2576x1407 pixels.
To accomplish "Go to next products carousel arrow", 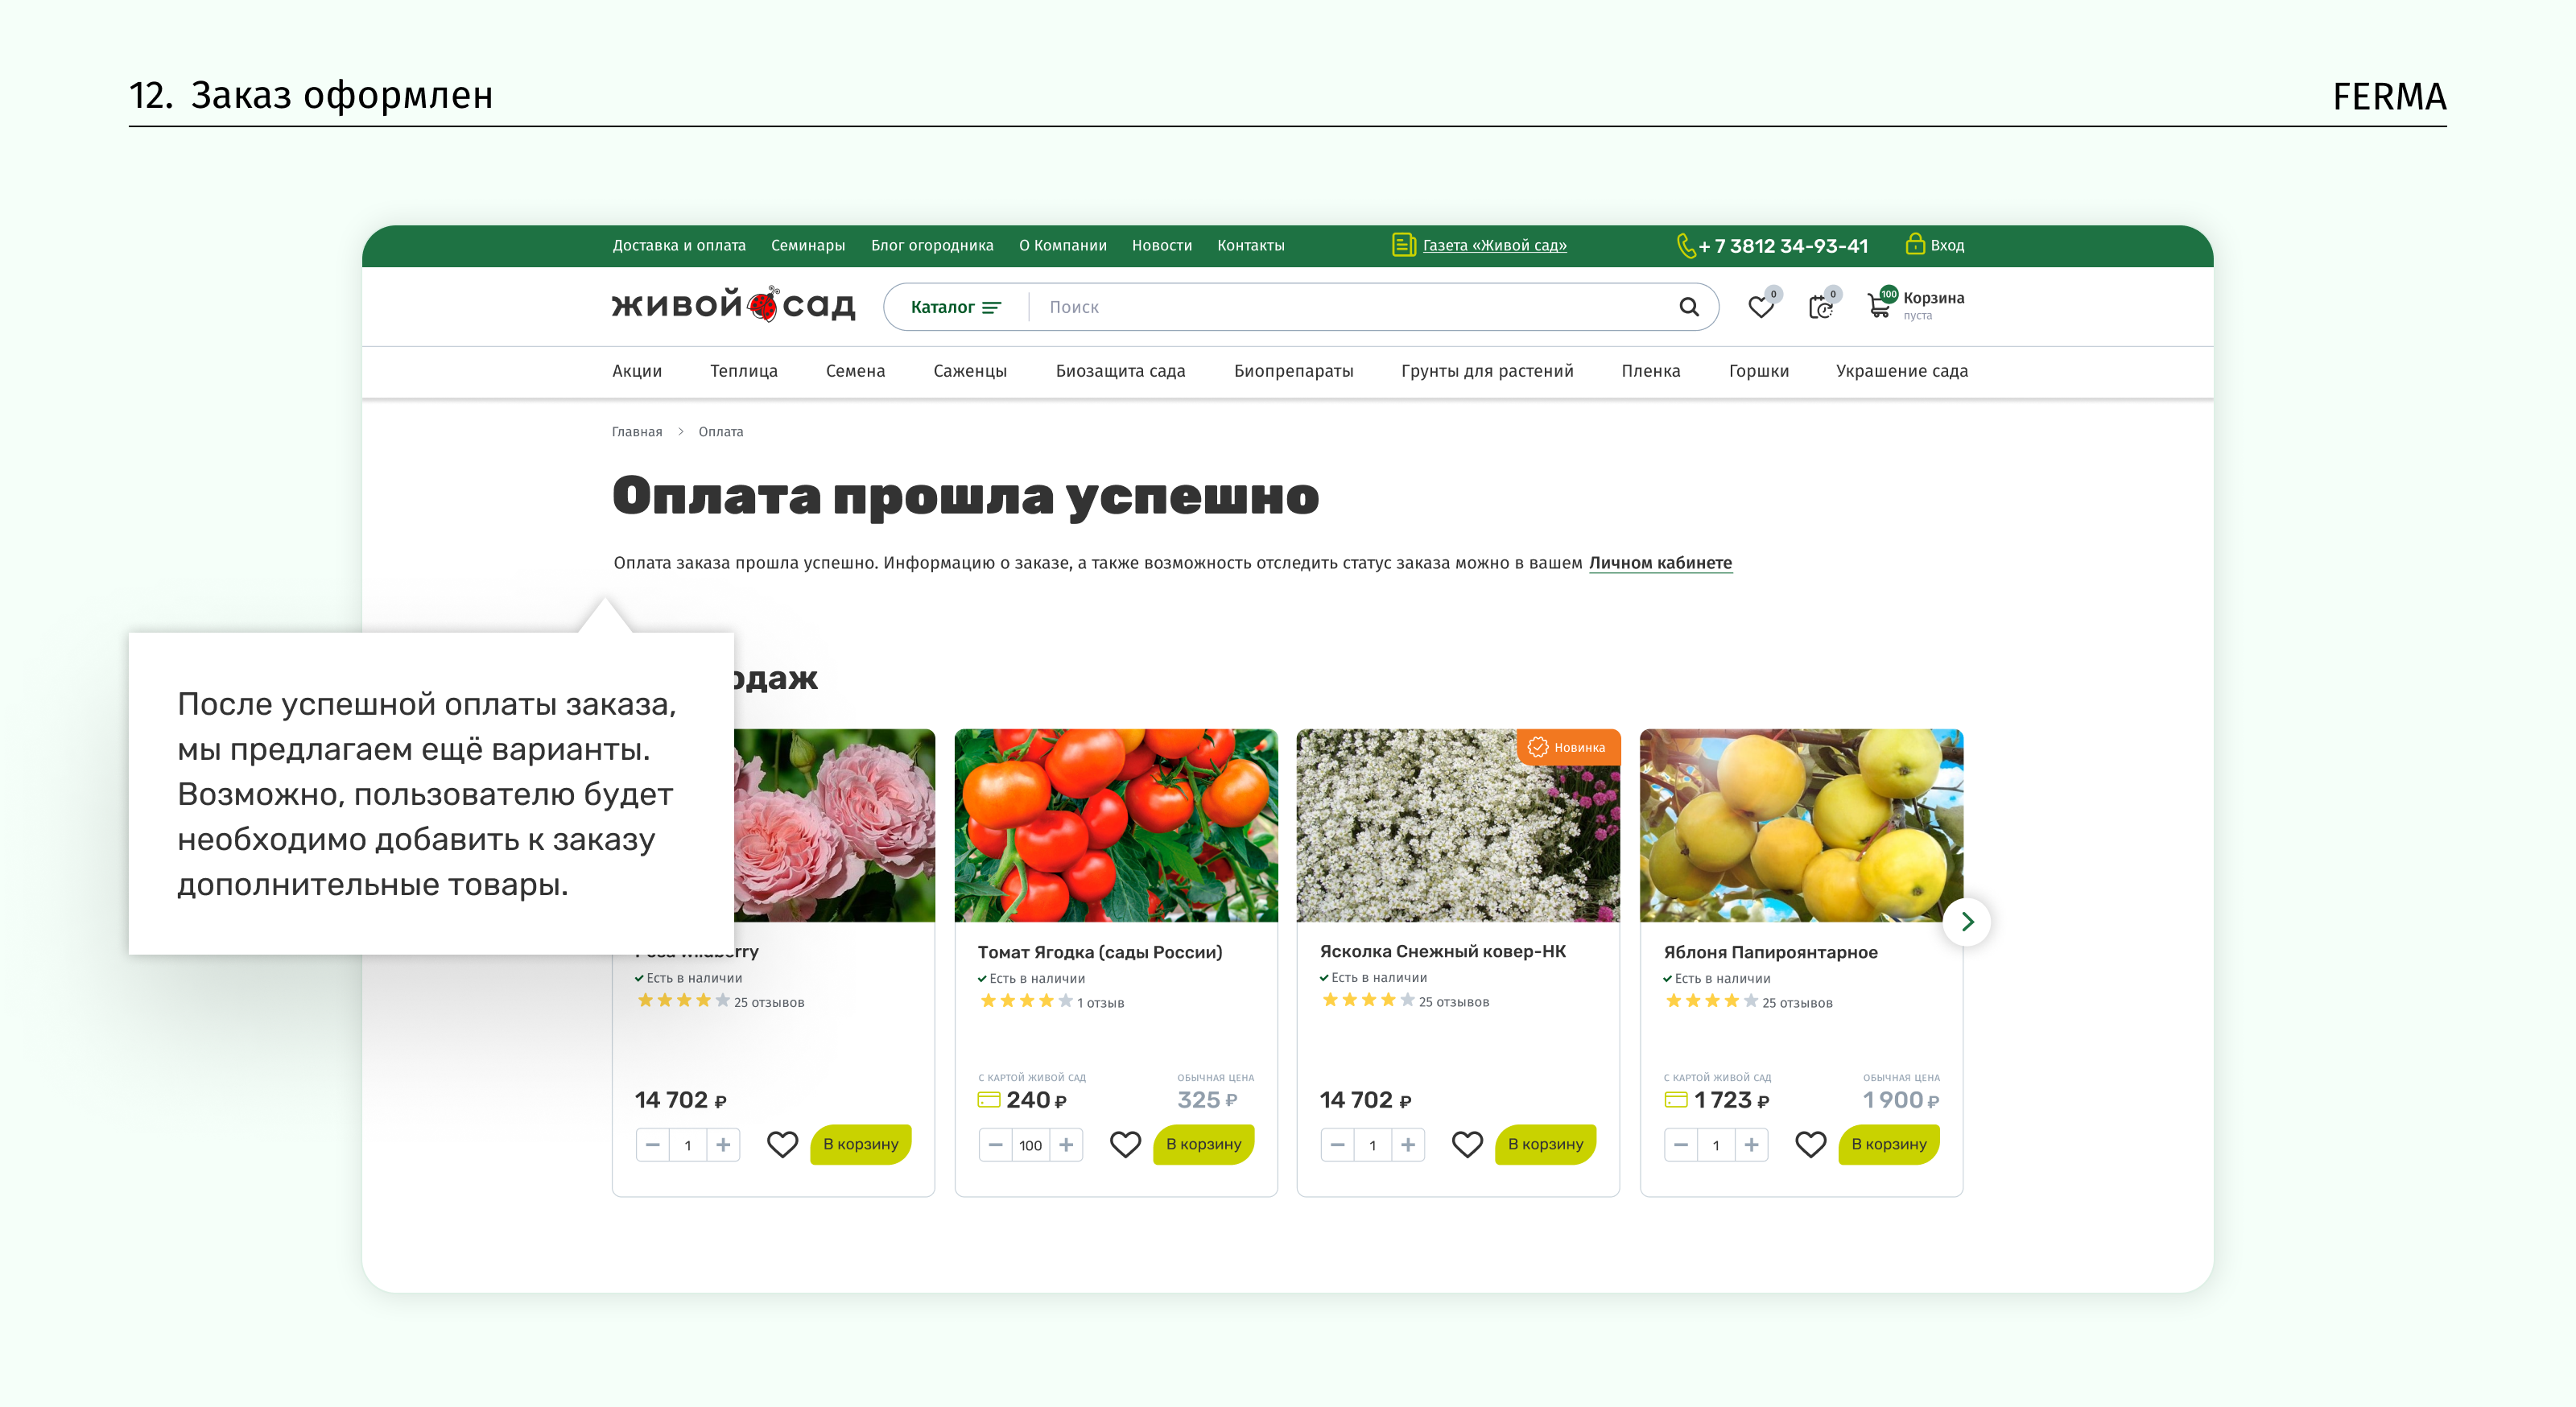I will 1966,921.
